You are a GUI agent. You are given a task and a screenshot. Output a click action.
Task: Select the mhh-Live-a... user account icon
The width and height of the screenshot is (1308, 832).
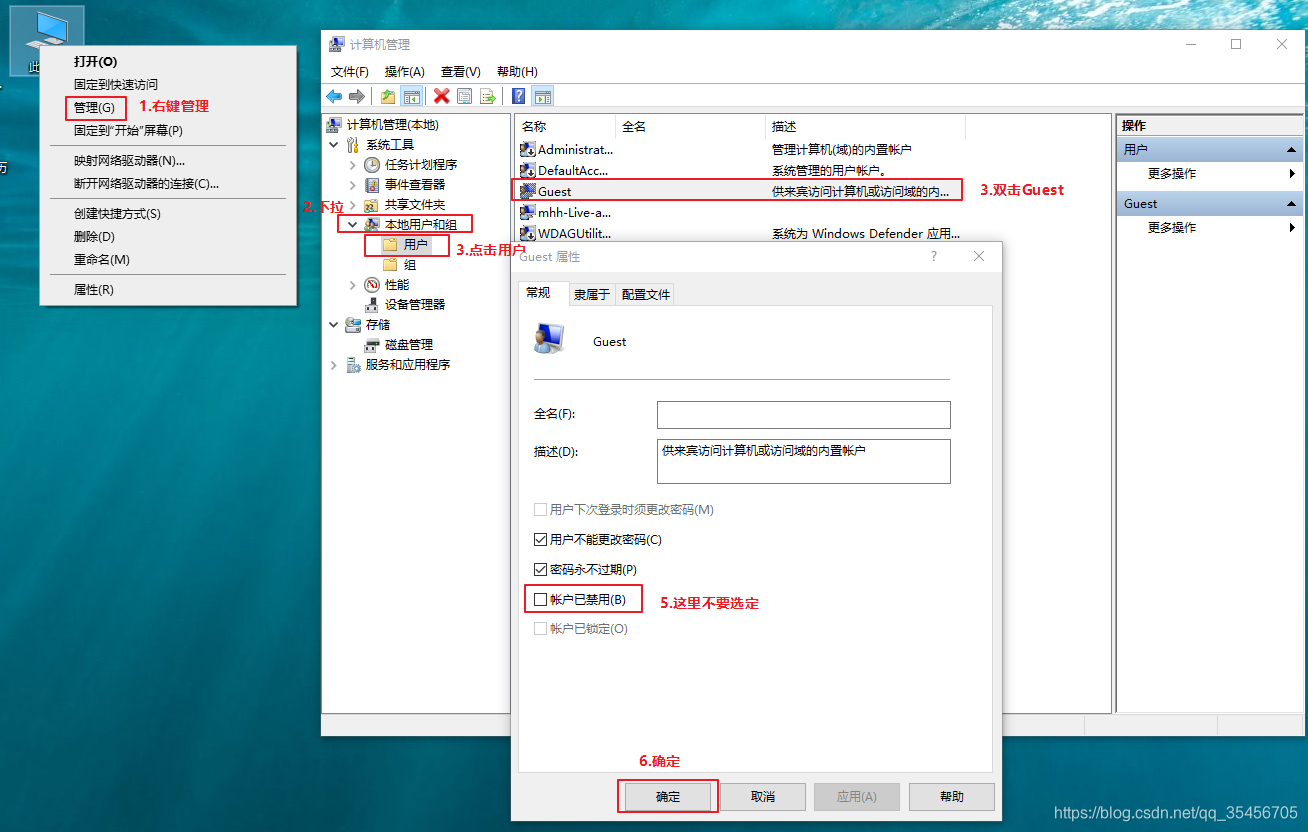click(528, 212)
